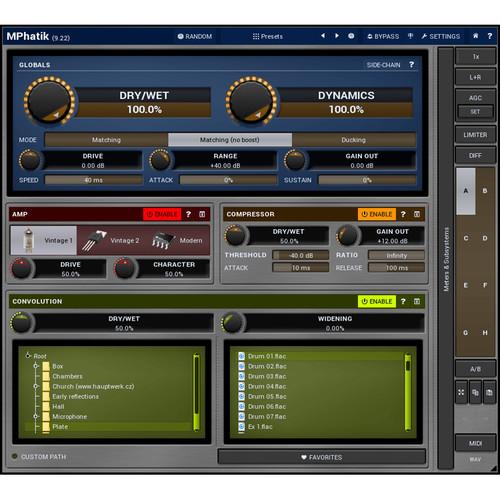Open AMP section help icon

coord(188,214)
